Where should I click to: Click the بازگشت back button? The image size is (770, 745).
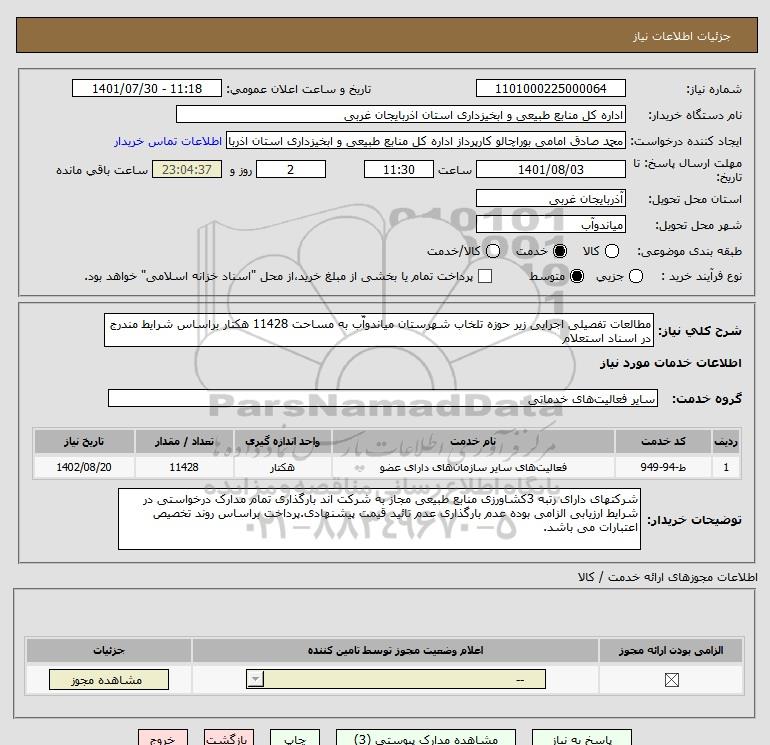pyautogui.click(x=229, y=738)
